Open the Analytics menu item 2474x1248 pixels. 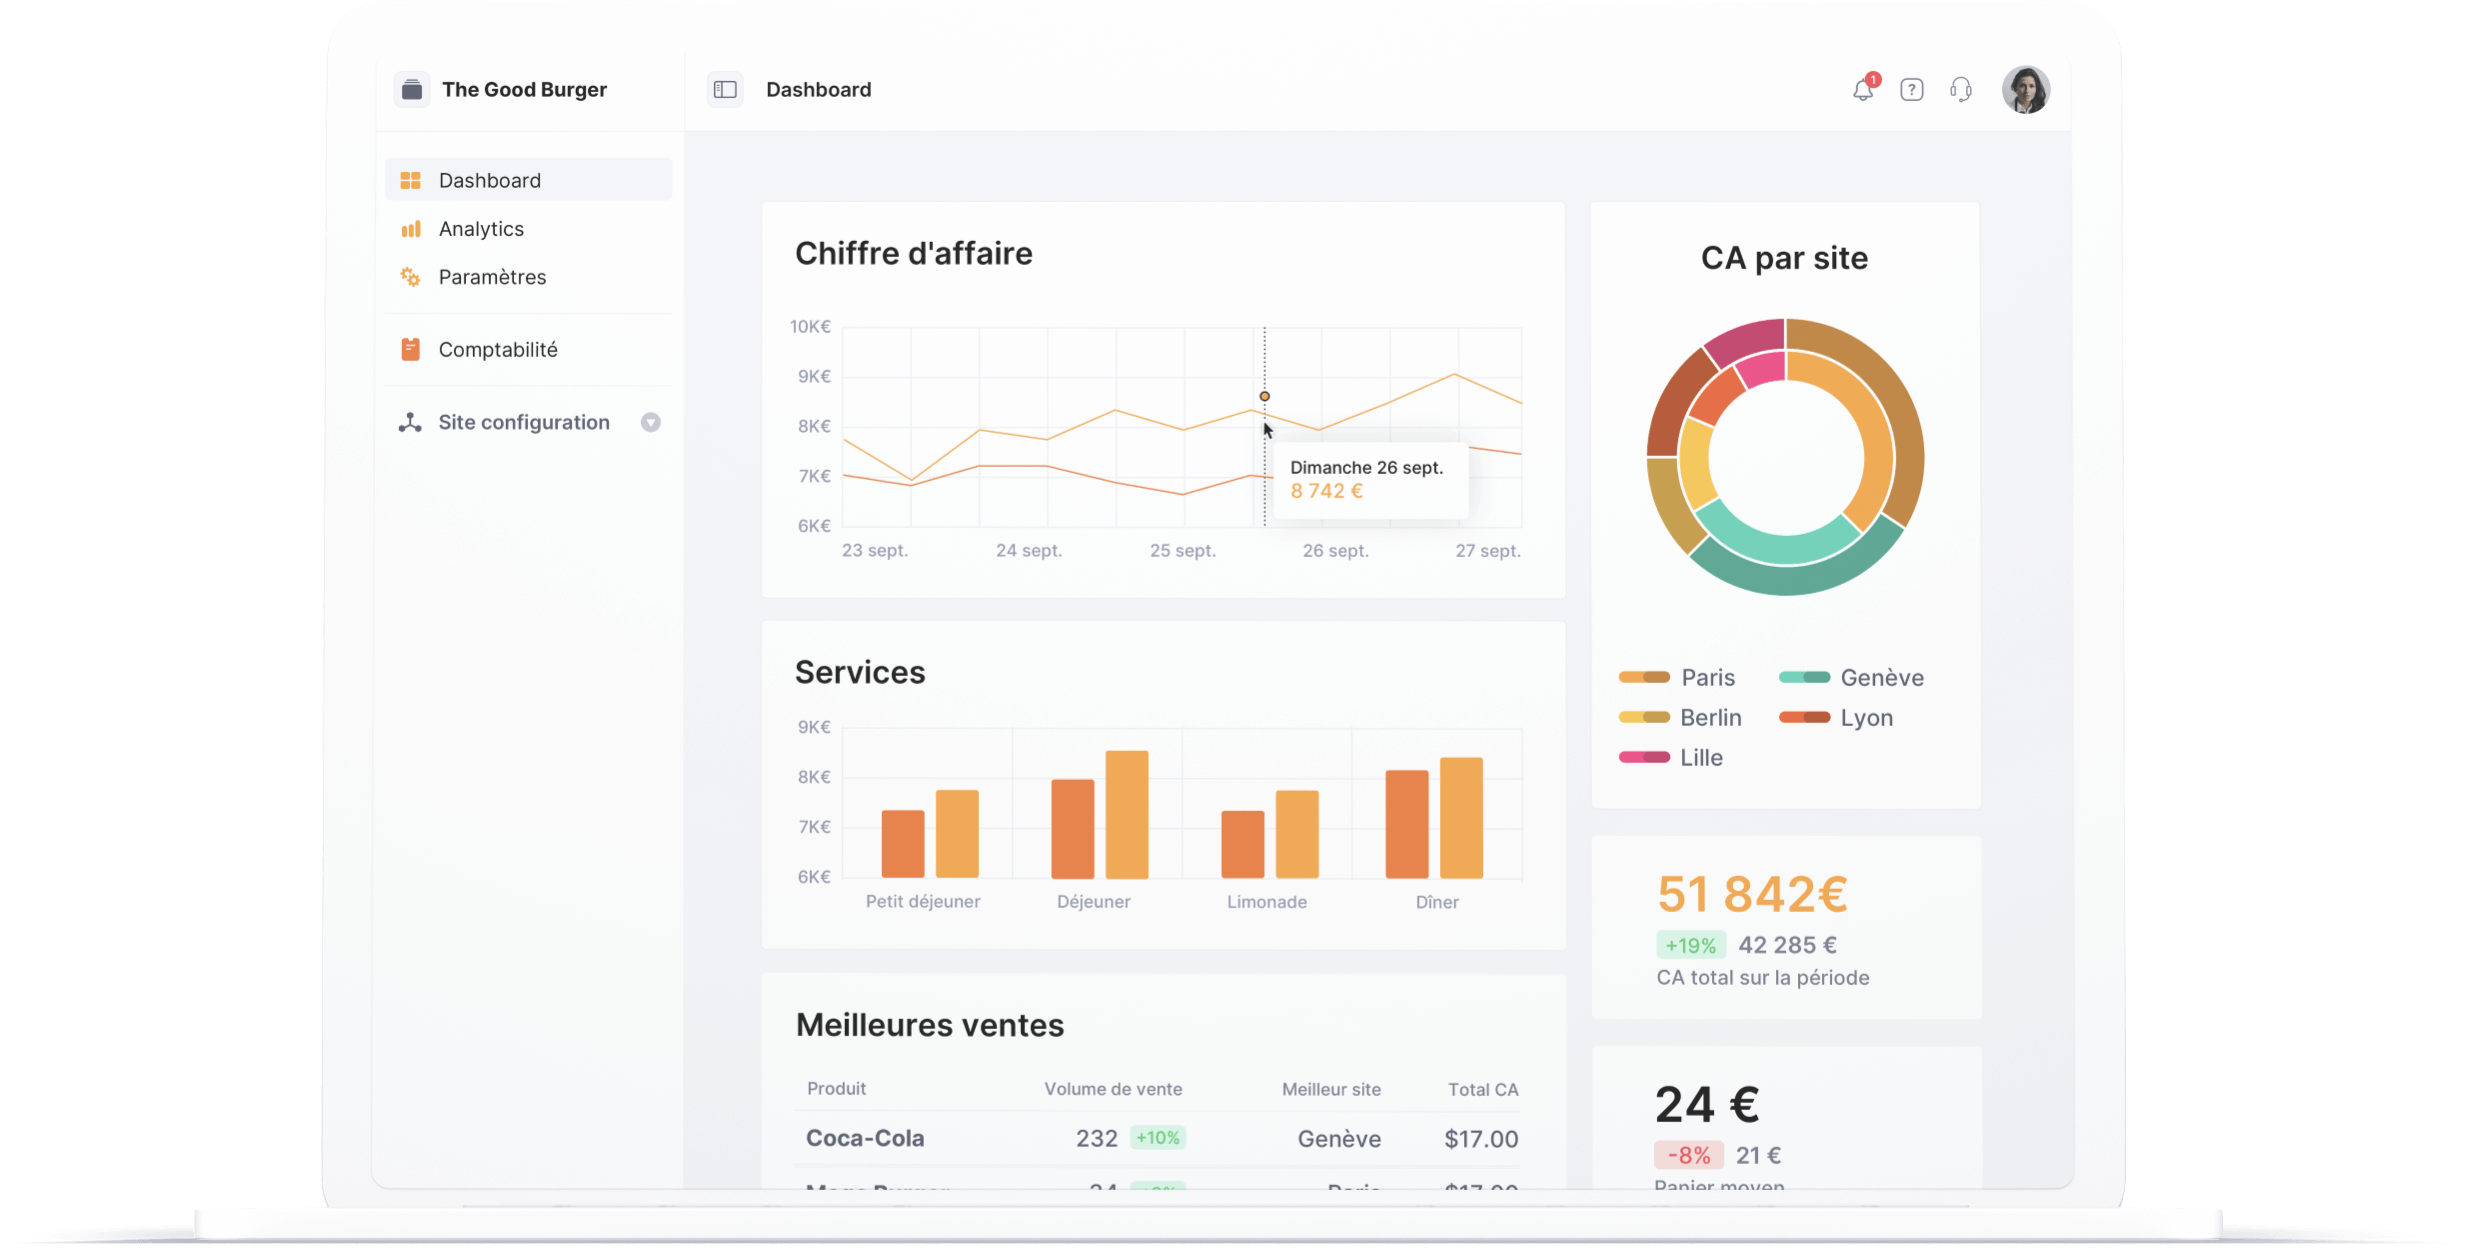pos(481,229)
